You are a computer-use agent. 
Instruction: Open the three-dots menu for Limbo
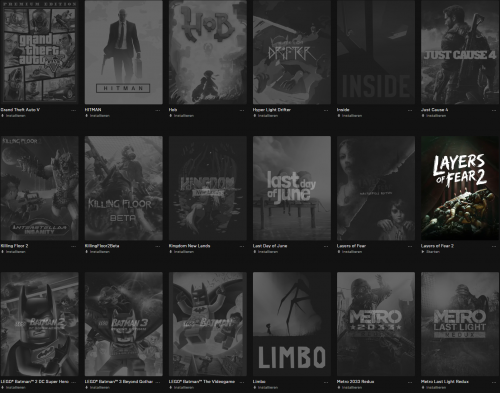(x=326, y=382)
